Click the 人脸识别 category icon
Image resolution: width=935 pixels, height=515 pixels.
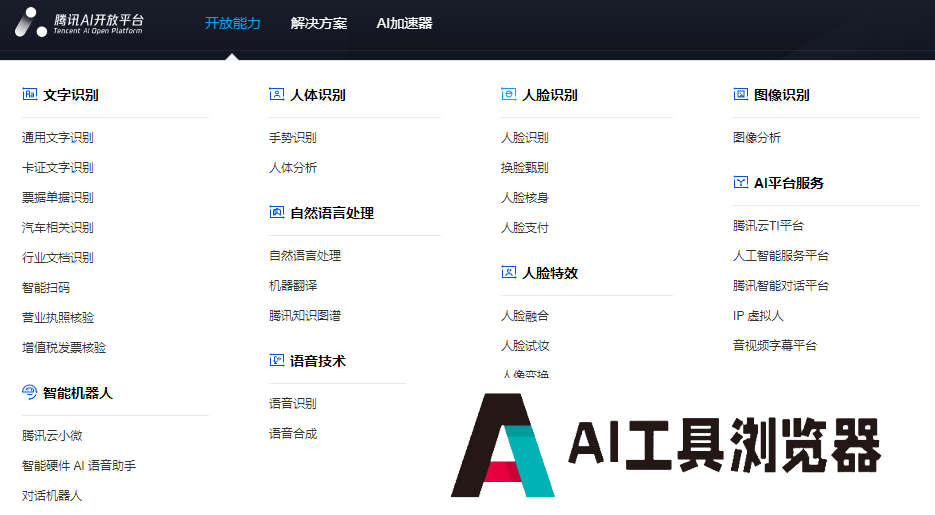509,94
